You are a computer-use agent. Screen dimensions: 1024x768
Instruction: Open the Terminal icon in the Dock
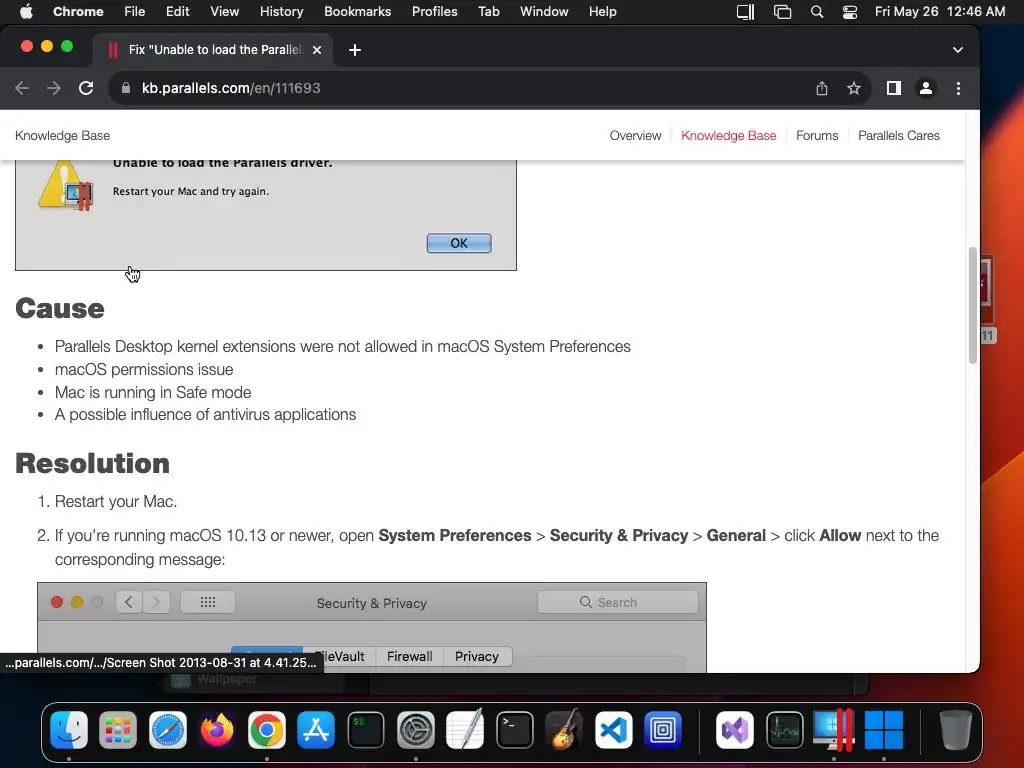515,729
